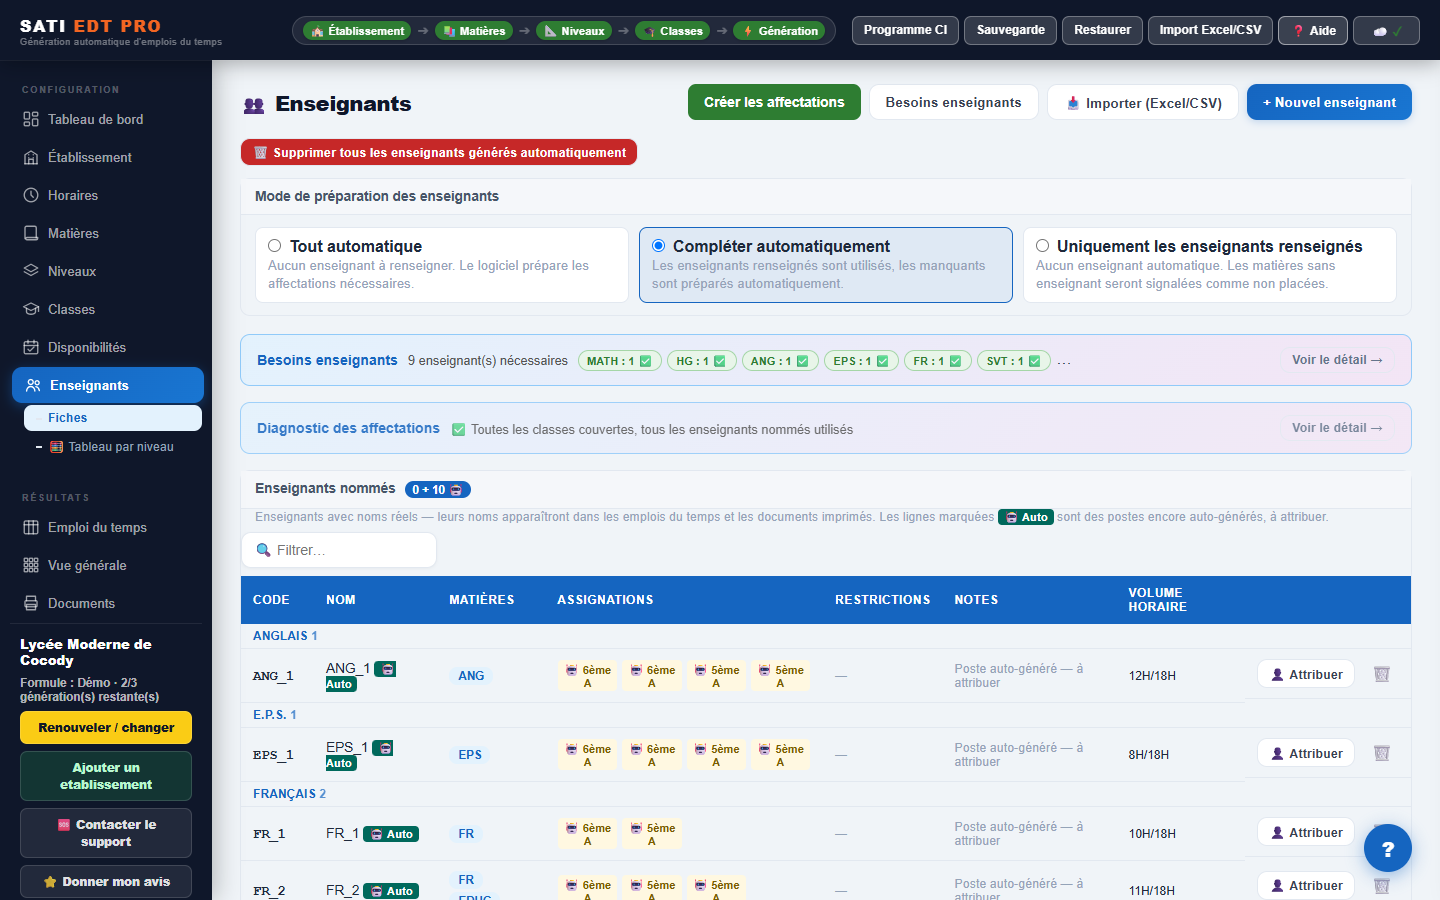Expand Besoins enseignants Voir le détail
Screen dimensions: 1440x900
click(1337, 360)
